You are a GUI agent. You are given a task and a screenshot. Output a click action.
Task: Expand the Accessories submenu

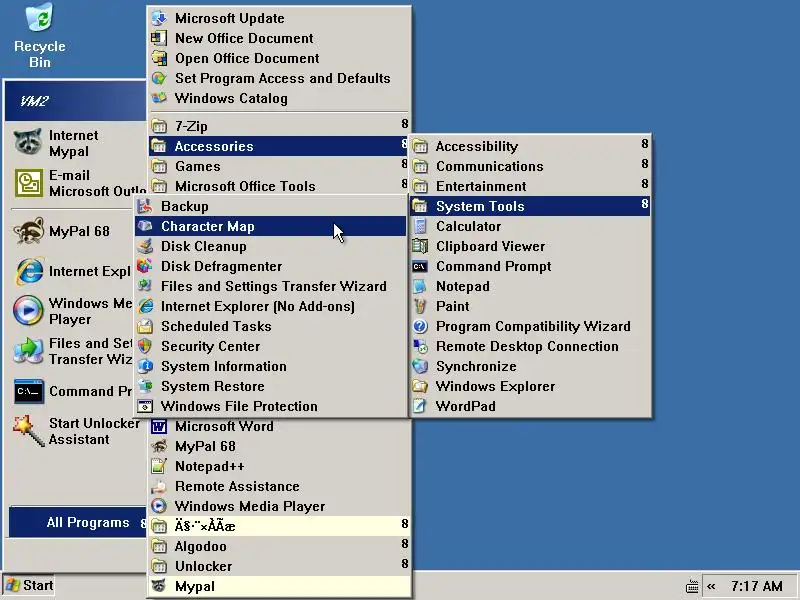(279, 146)
